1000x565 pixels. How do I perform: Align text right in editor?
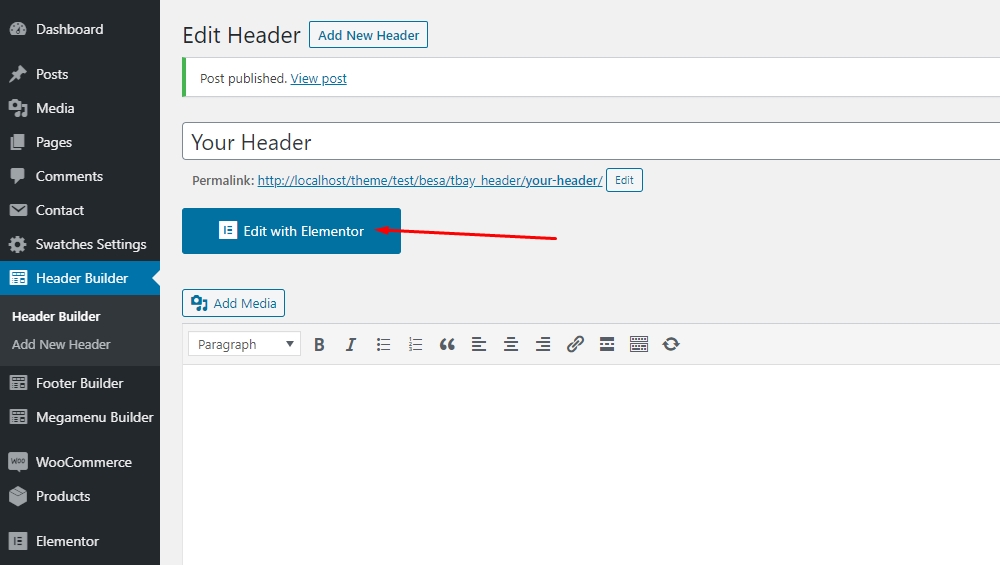(x=543, y=344)
